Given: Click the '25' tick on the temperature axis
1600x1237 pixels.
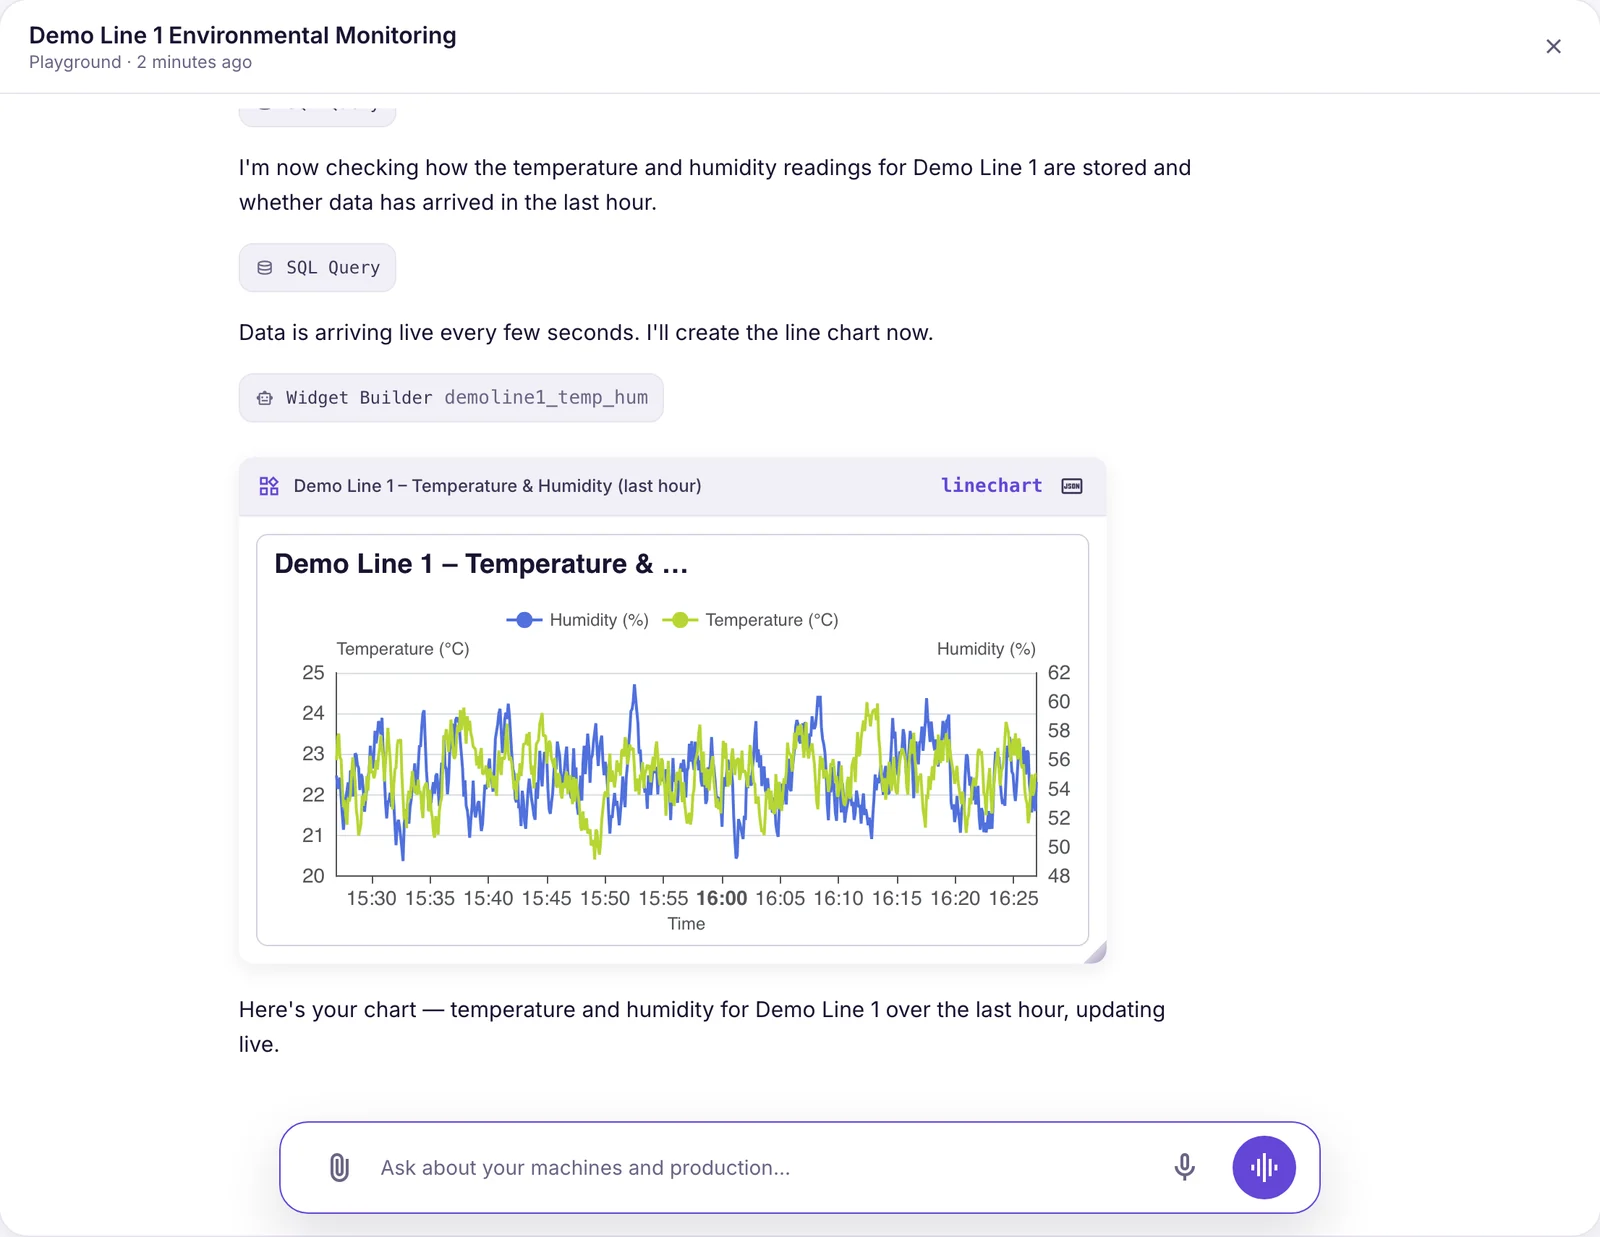Looking at the screenshot, I should 313,673.
